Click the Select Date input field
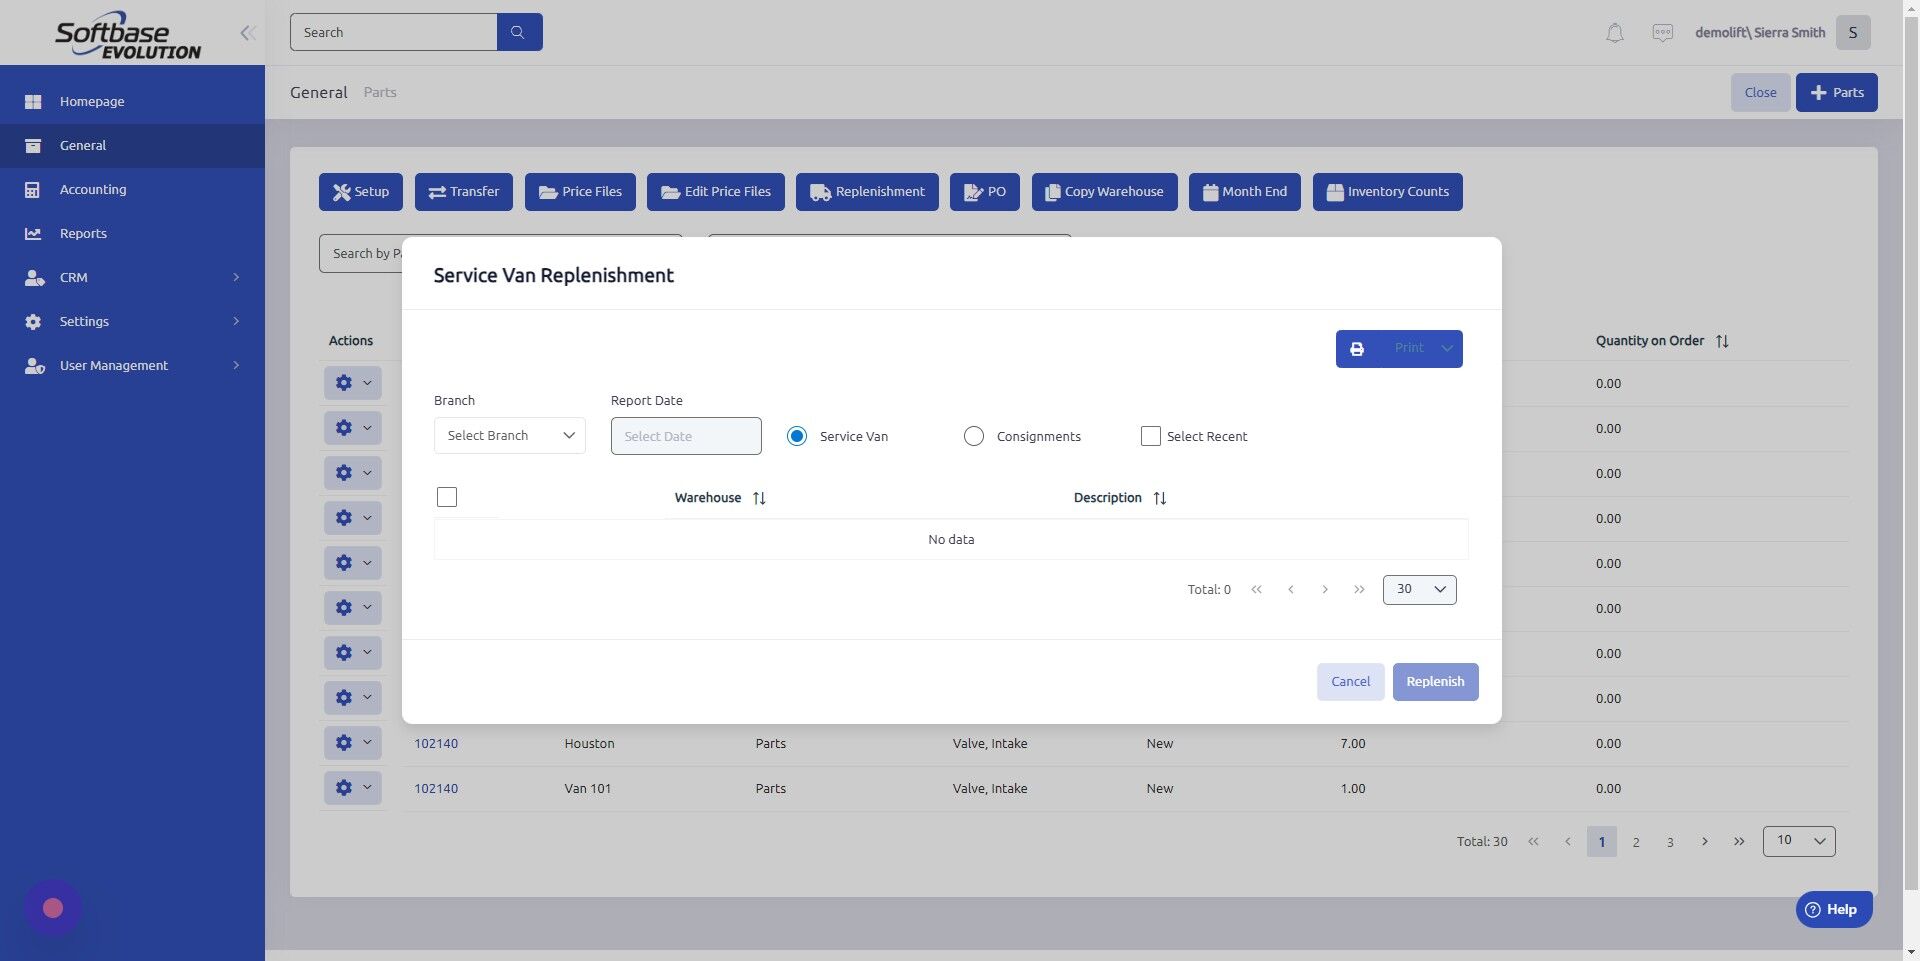This screenshot has width=1920, height=961. (685, 435)
